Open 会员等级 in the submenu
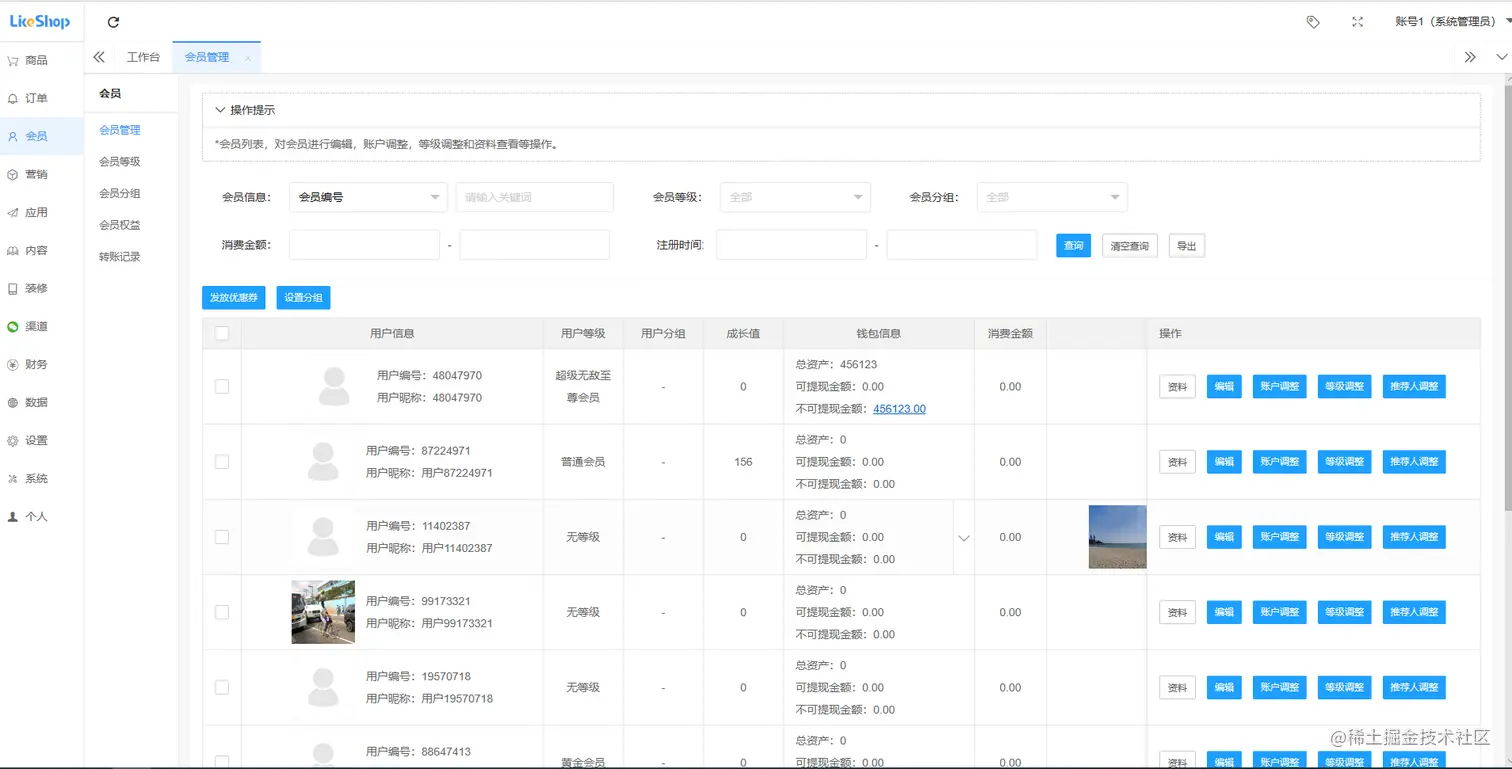Screen dimensions: 1512x769 point(120,161)
